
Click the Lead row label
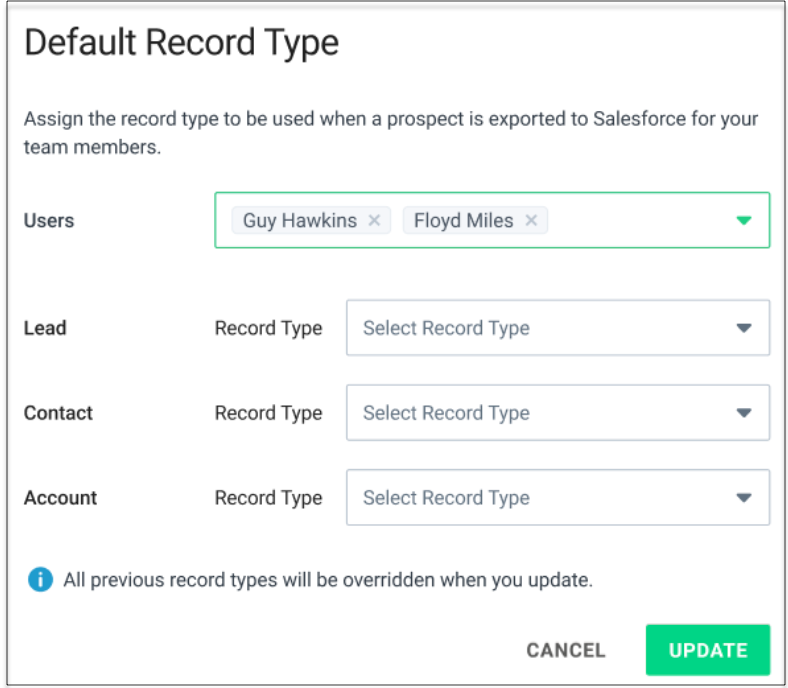pos(45,328)
